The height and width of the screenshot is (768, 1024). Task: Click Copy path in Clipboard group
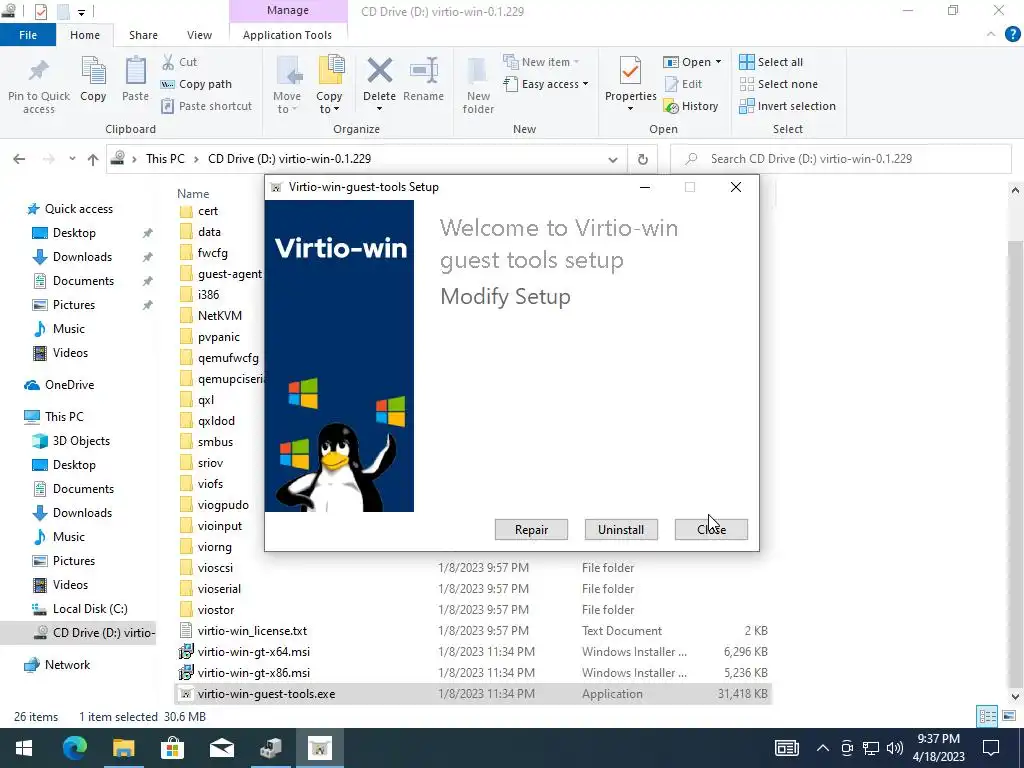(197, 84)
